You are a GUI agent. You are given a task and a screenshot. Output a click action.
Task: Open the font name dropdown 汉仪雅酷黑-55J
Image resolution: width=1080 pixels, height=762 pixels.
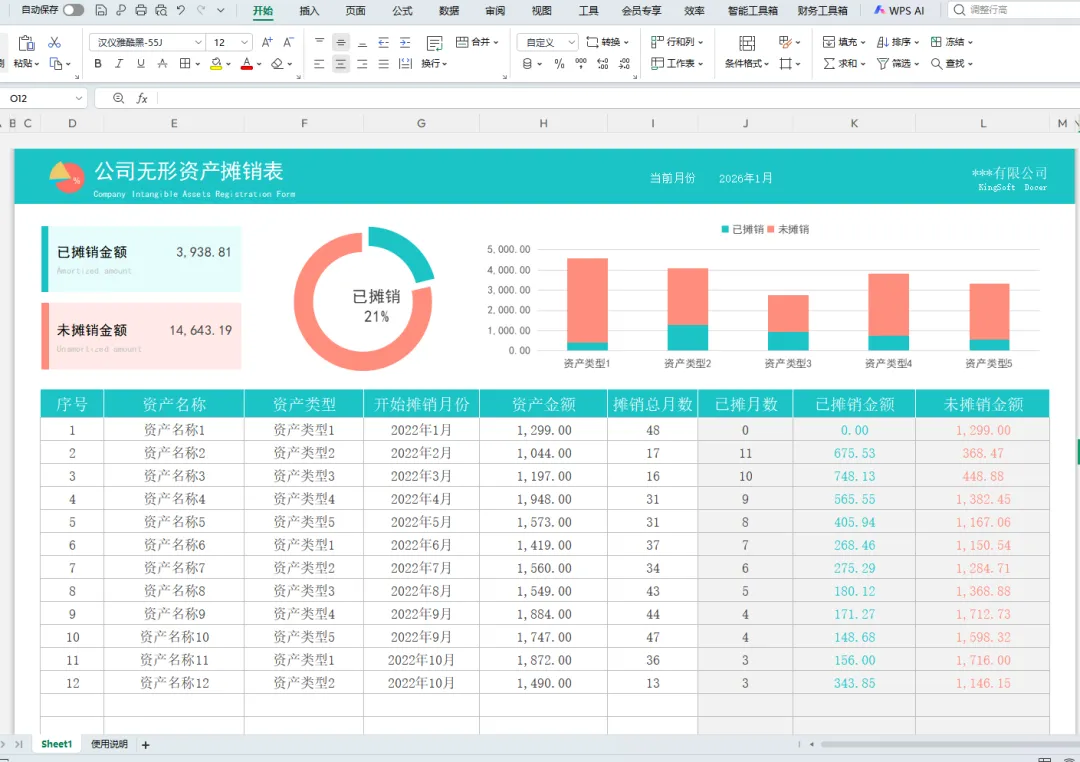click(198, 42)
